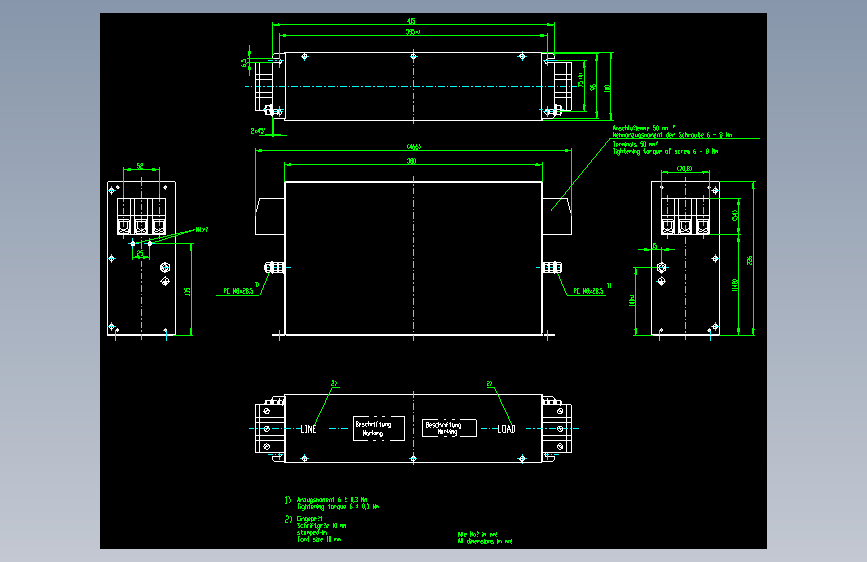Click the "LINE" label in the bottom view
This screenshot has width=867, height=562.
click(309, 429)
